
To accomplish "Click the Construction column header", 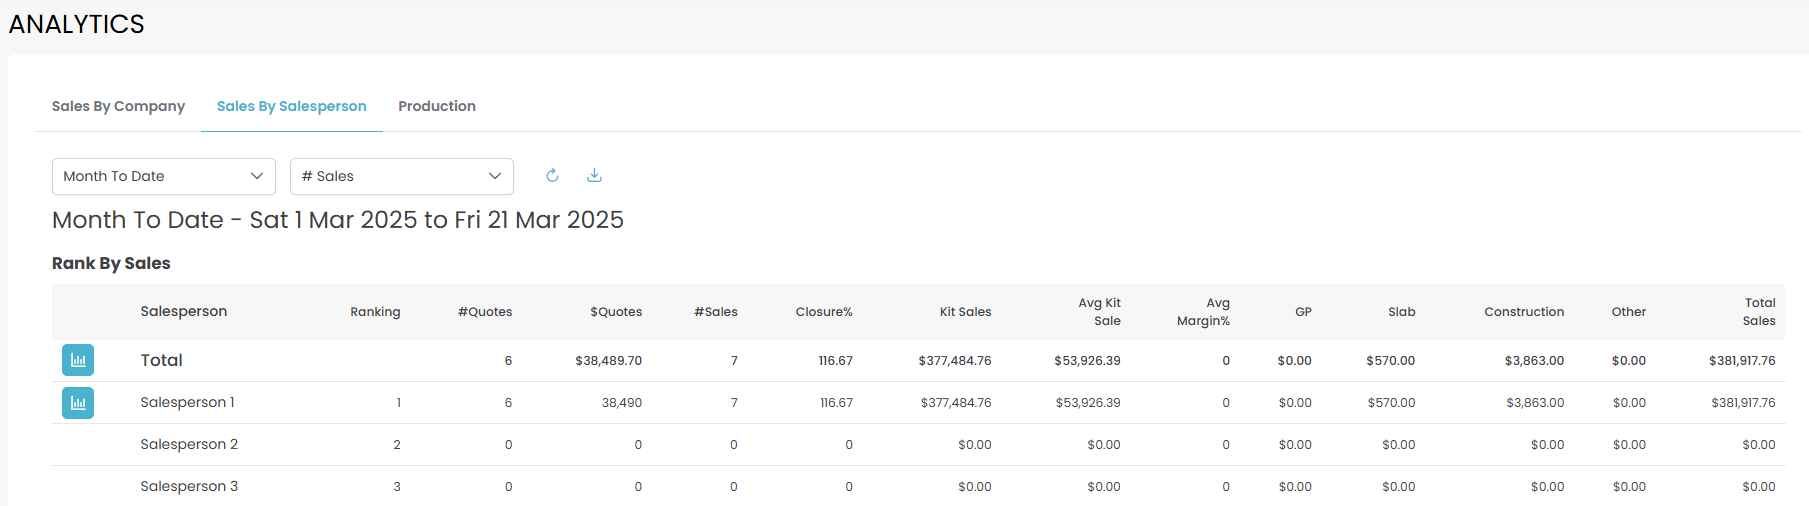I will click(x=1523, y=312).
